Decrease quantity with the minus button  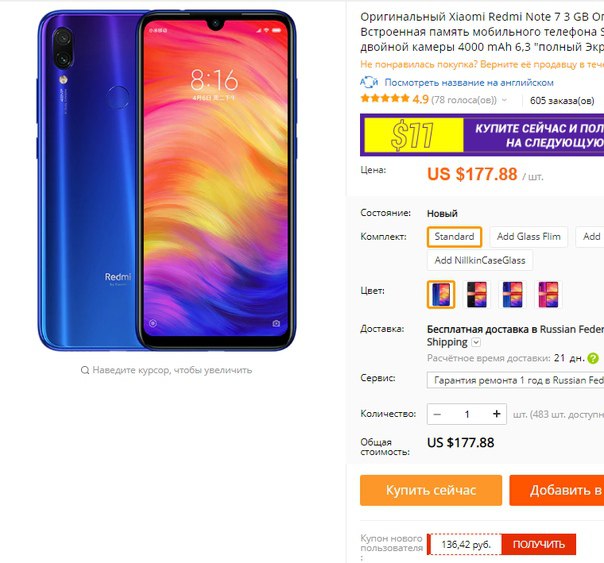437,414
